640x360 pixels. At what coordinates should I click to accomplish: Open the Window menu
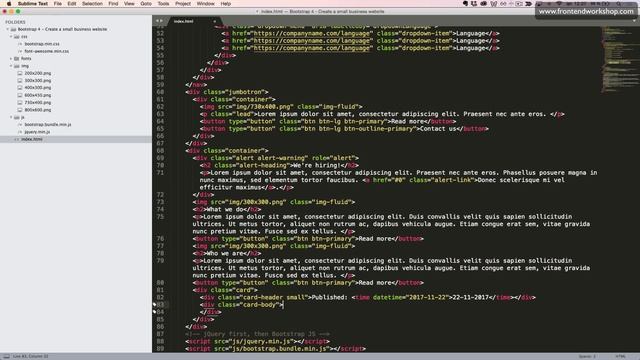pyautogui.click(x=205, y=4)
